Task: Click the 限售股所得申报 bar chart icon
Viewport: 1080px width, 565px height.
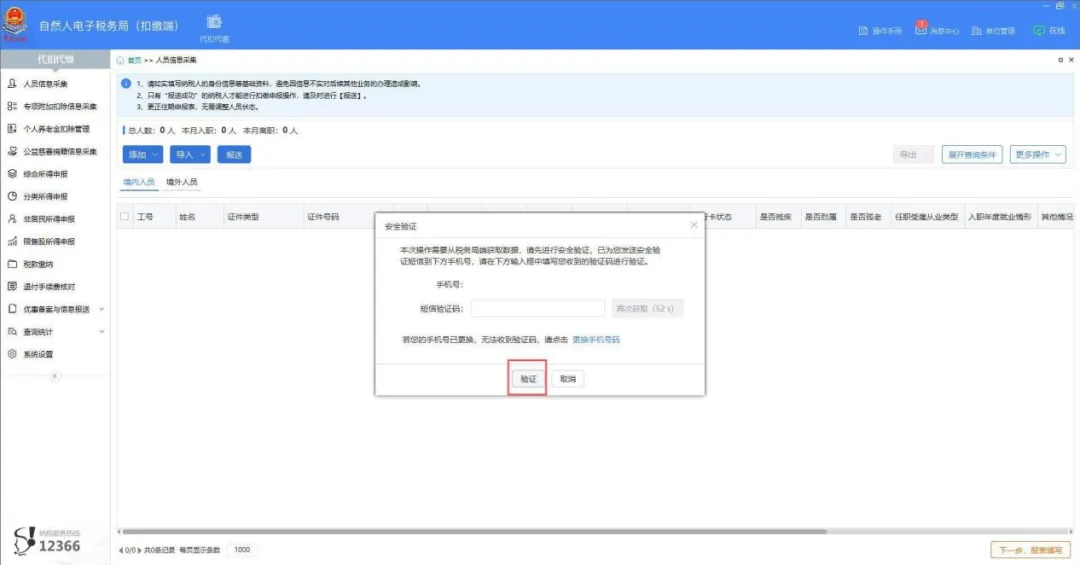Action: coord(12,241)
